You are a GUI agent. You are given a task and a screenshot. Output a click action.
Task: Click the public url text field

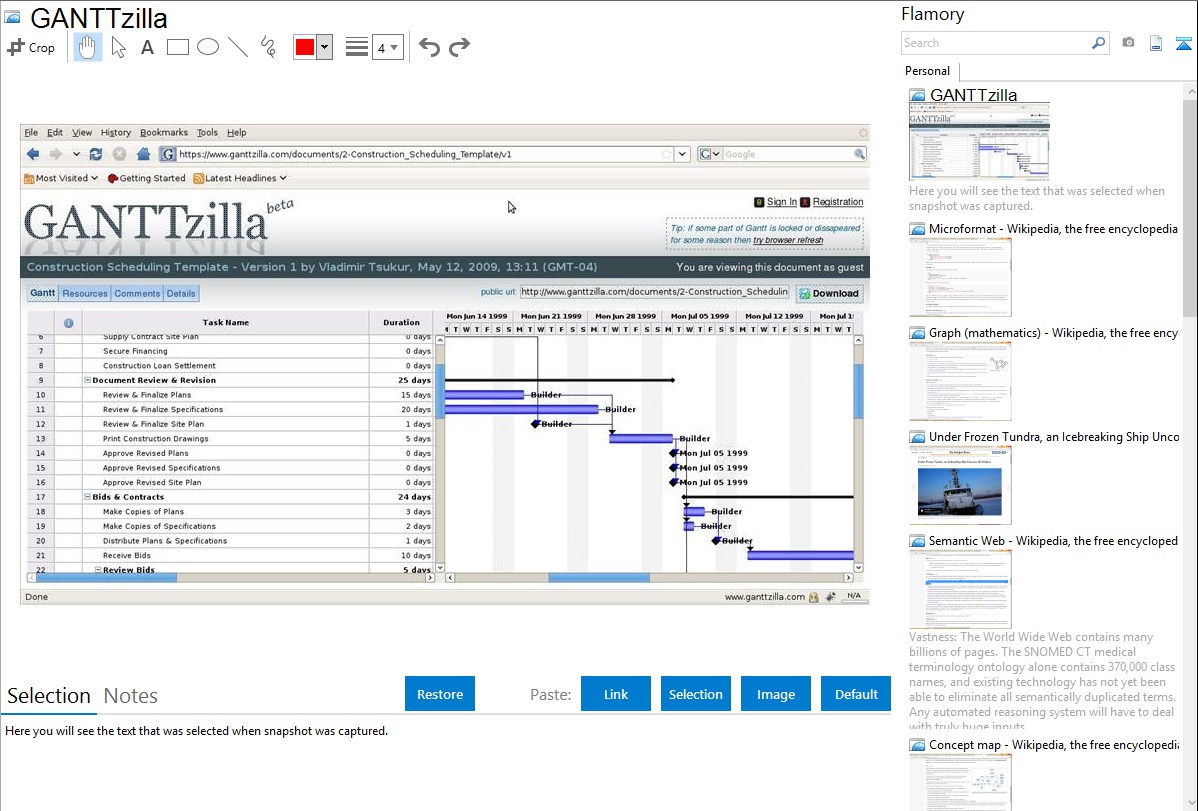coord(654,292)
